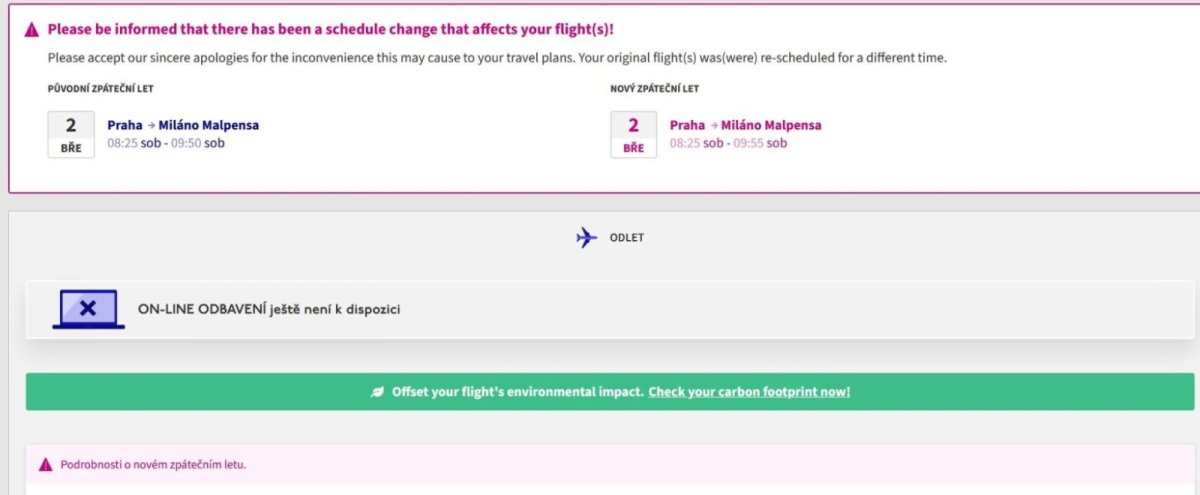The height and width of the screenshot is (495, 1200).
Task: Click the NOVÝ ZPÁTEČNÍ LET label
Action: [654, 89]
